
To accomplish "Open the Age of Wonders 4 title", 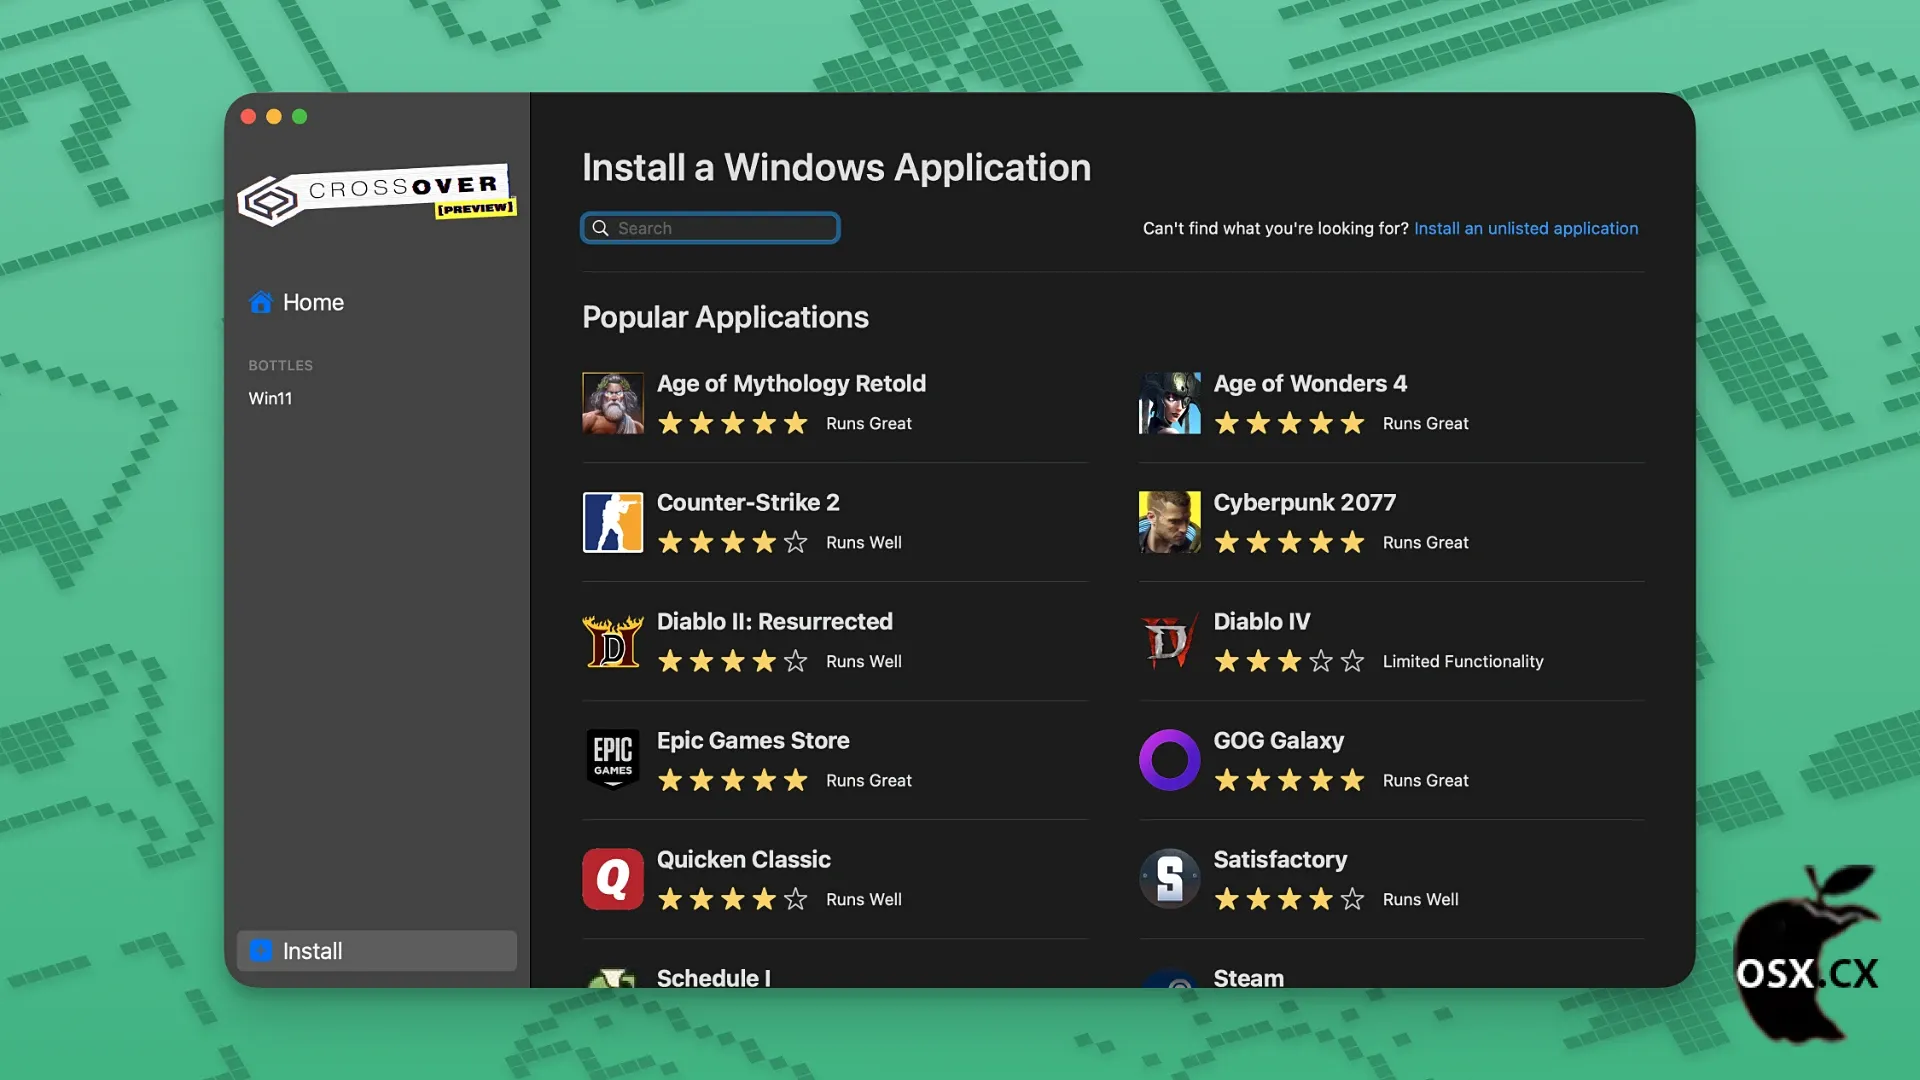I will [1310, 384].
